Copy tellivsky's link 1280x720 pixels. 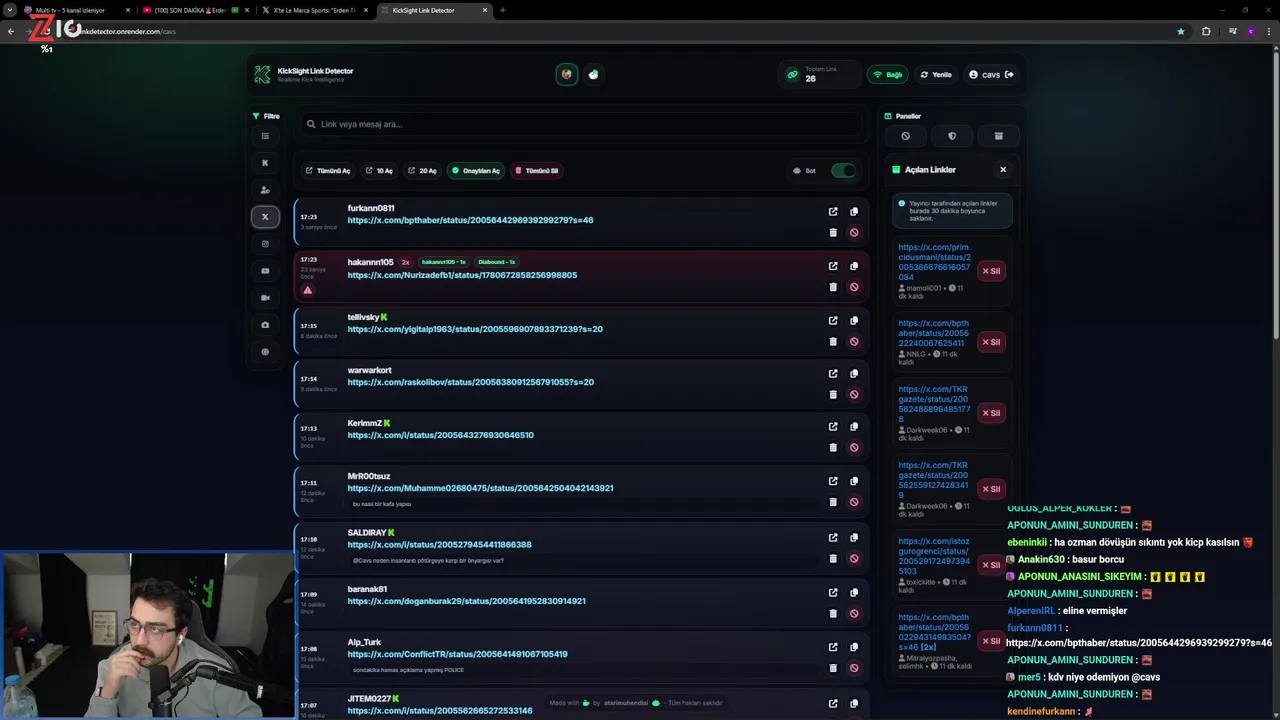point(854,321)
